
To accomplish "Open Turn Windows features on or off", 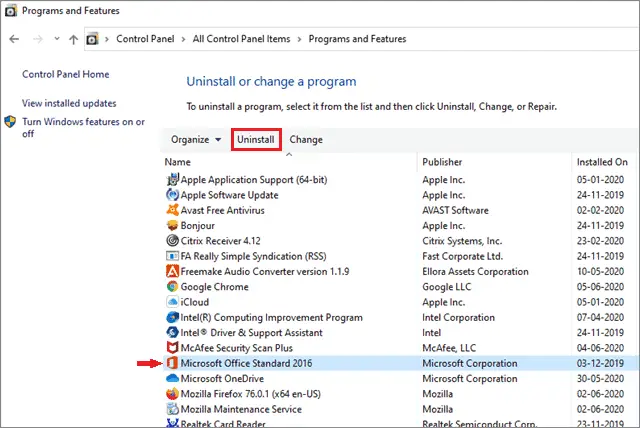I will tap(83, 127).
